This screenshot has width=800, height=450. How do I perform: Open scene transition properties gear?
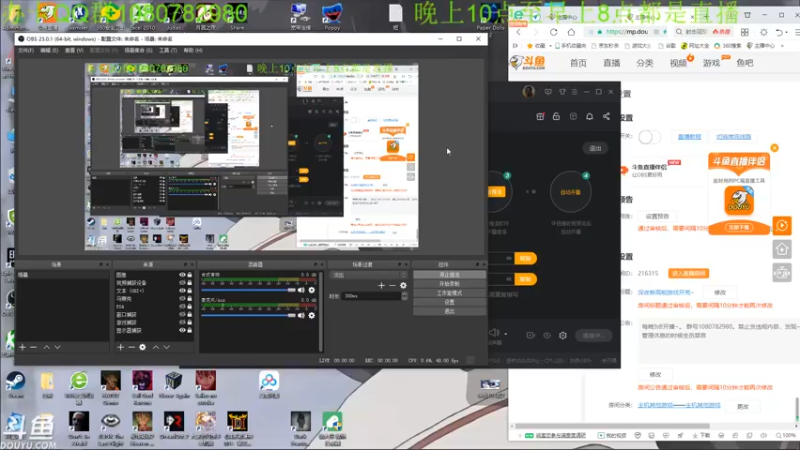coord(403,285)
